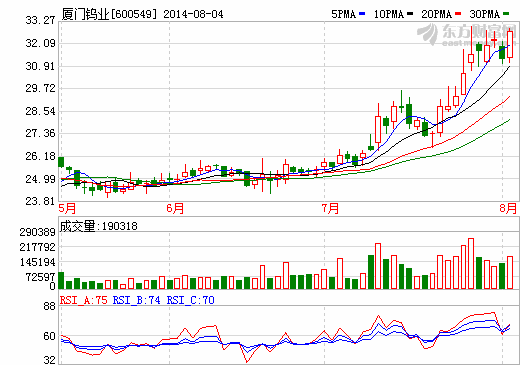
Task: Click the 6月 month marker
Action: coord(175,208)
